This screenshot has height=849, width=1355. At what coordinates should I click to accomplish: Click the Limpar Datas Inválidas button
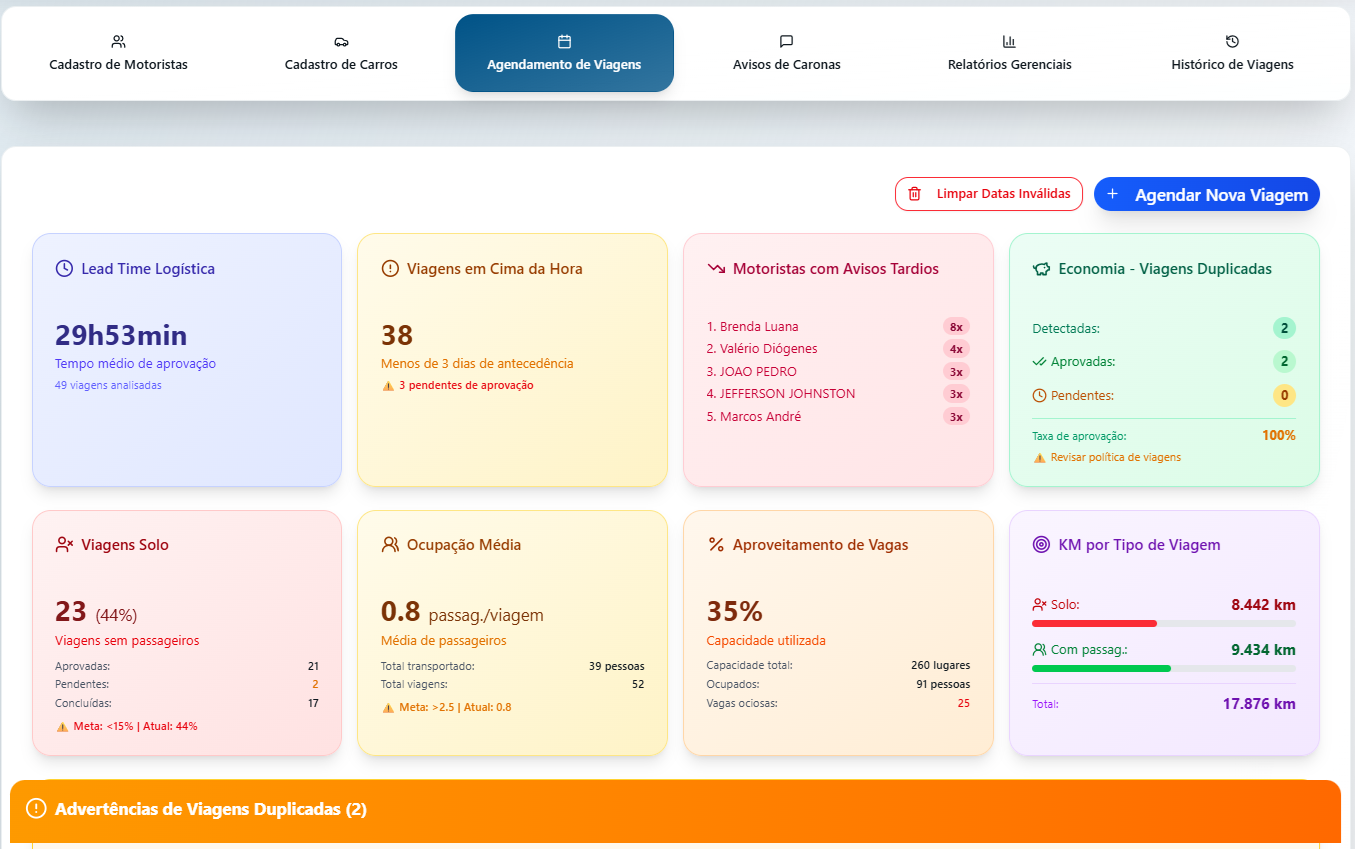988,194
